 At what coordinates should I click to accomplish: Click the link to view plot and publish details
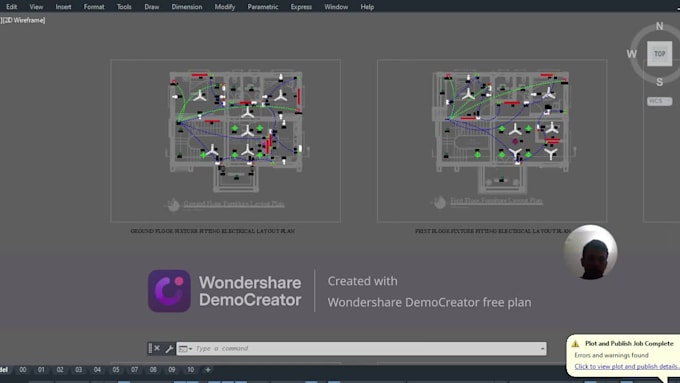tap(627, 367)
